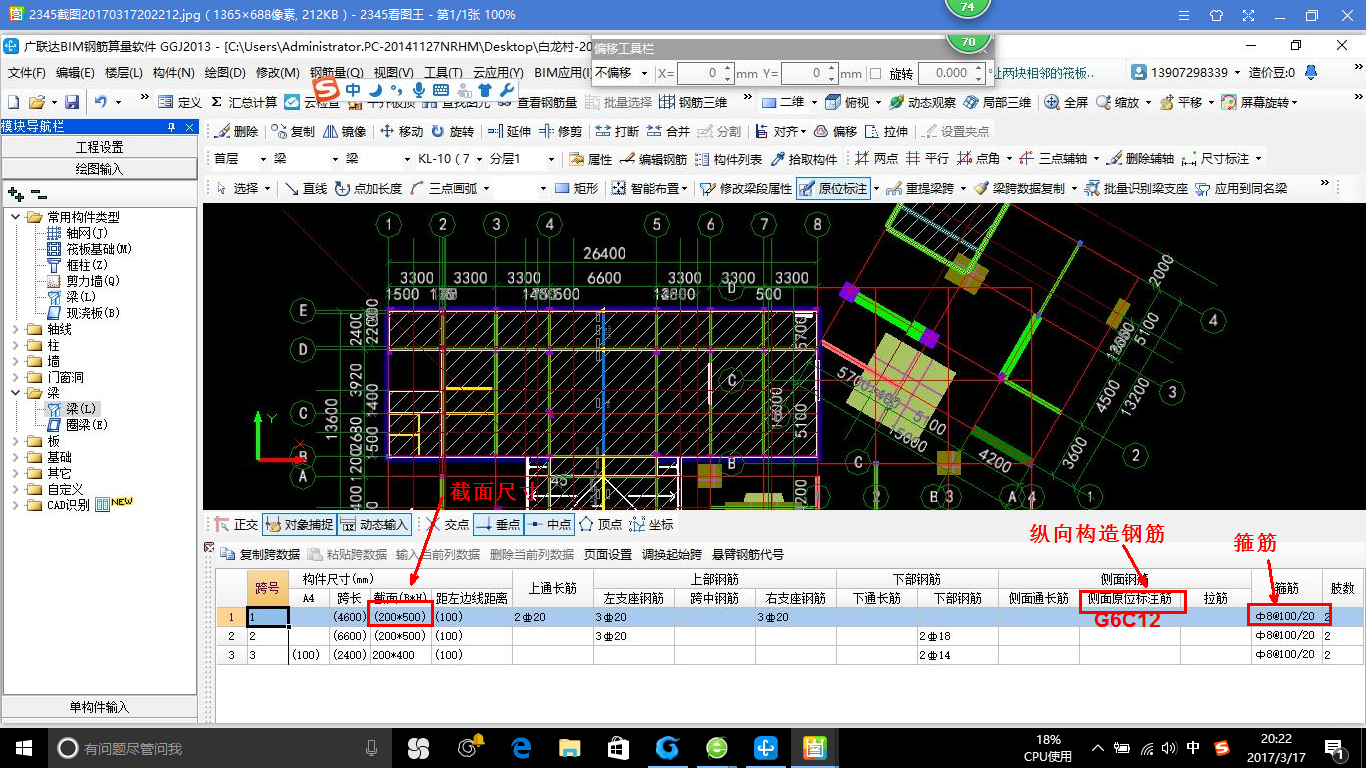Click the Save file icon

72,102
